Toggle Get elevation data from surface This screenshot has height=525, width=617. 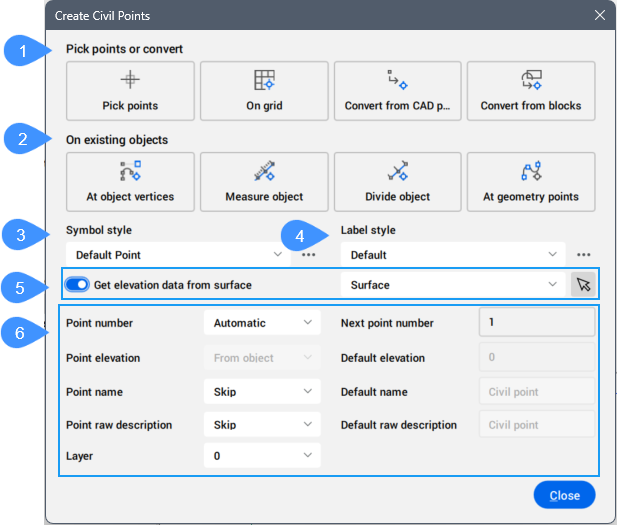point(78,285)
